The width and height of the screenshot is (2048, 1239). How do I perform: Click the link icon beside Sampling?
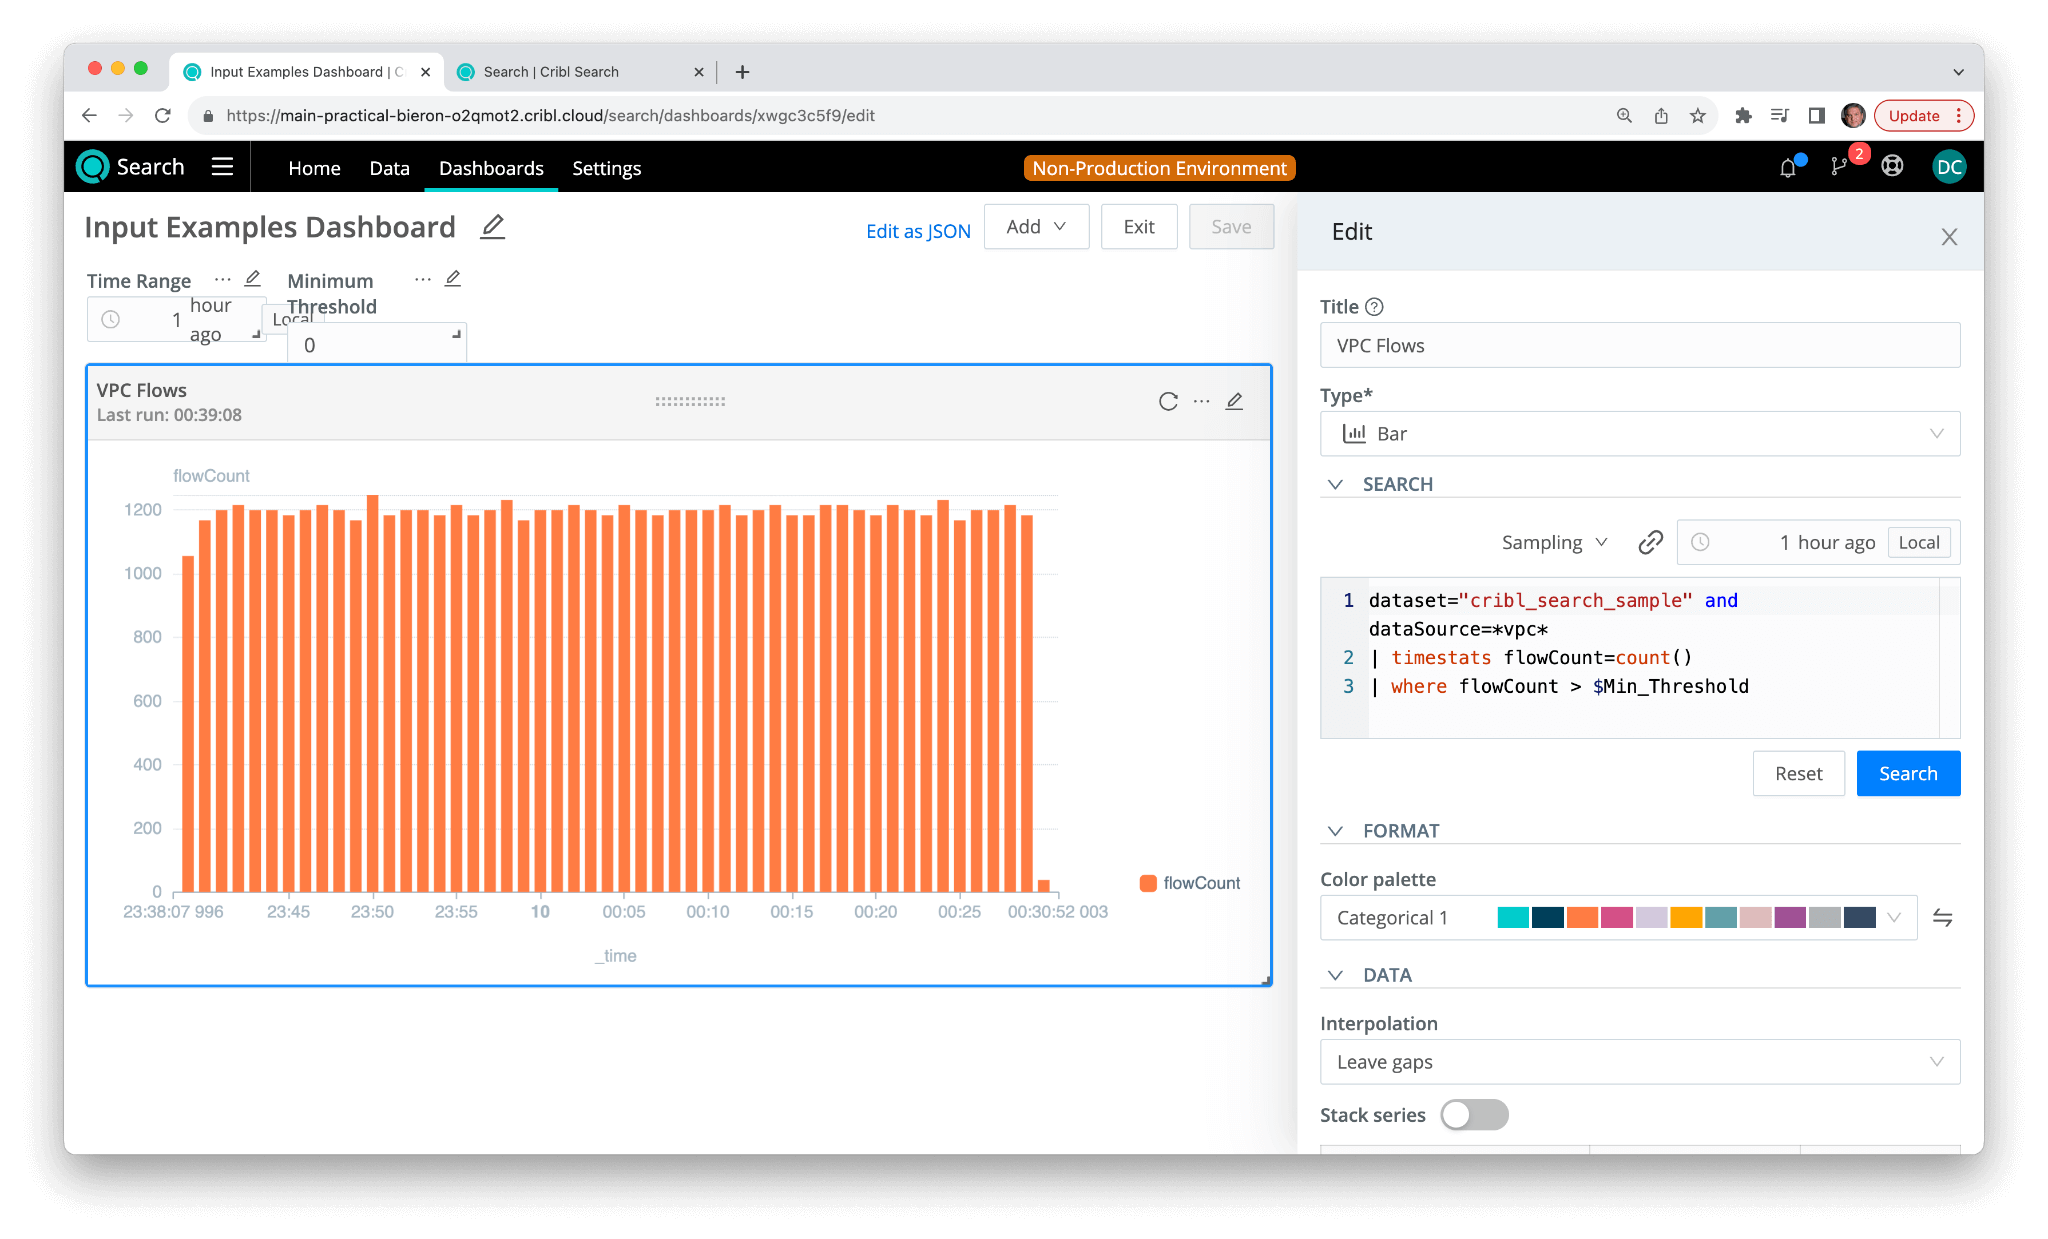click(x=1650, y=542)
